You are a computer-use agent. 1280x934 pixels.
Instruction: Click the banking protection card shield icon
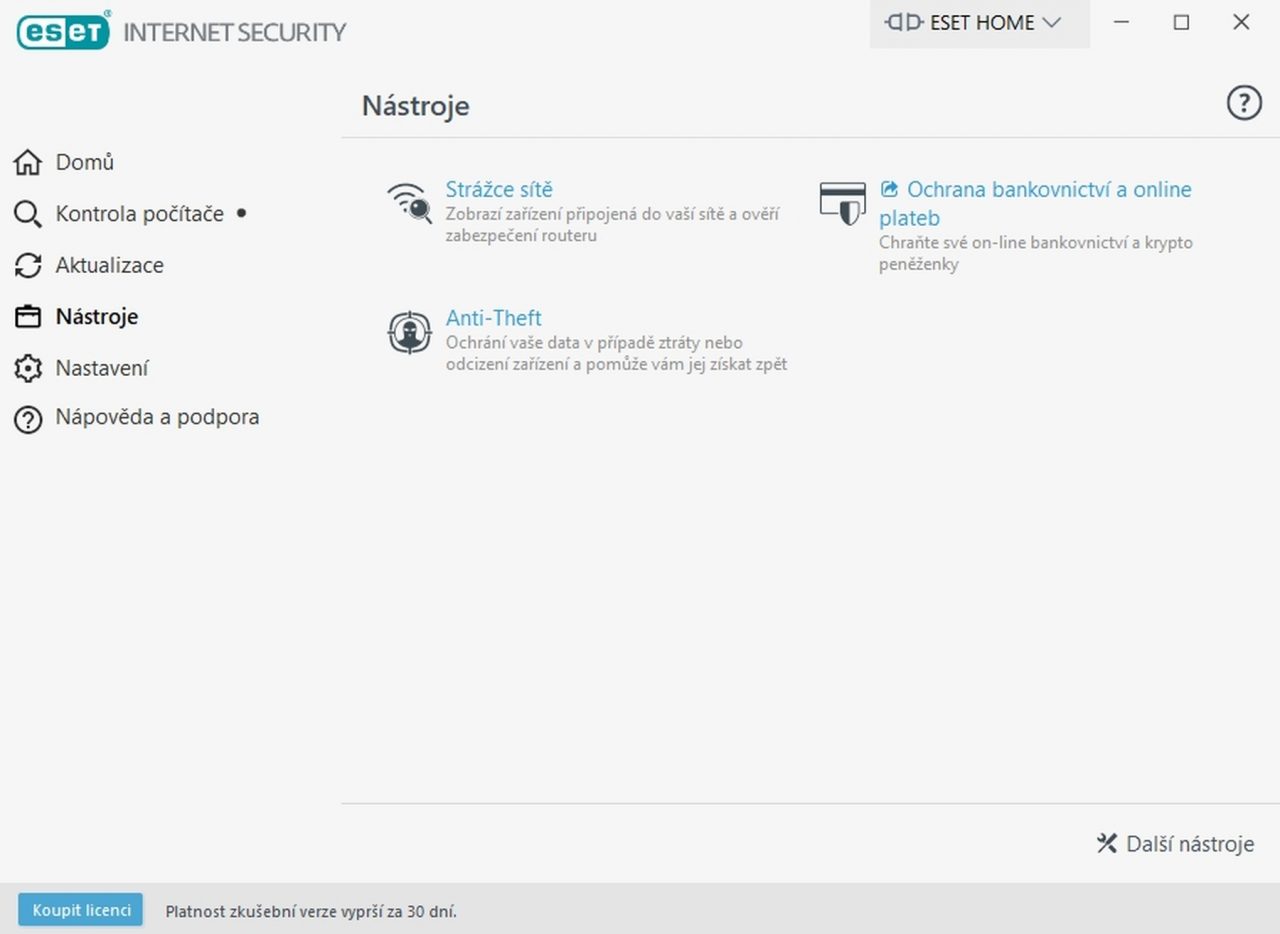pos(842,203)
